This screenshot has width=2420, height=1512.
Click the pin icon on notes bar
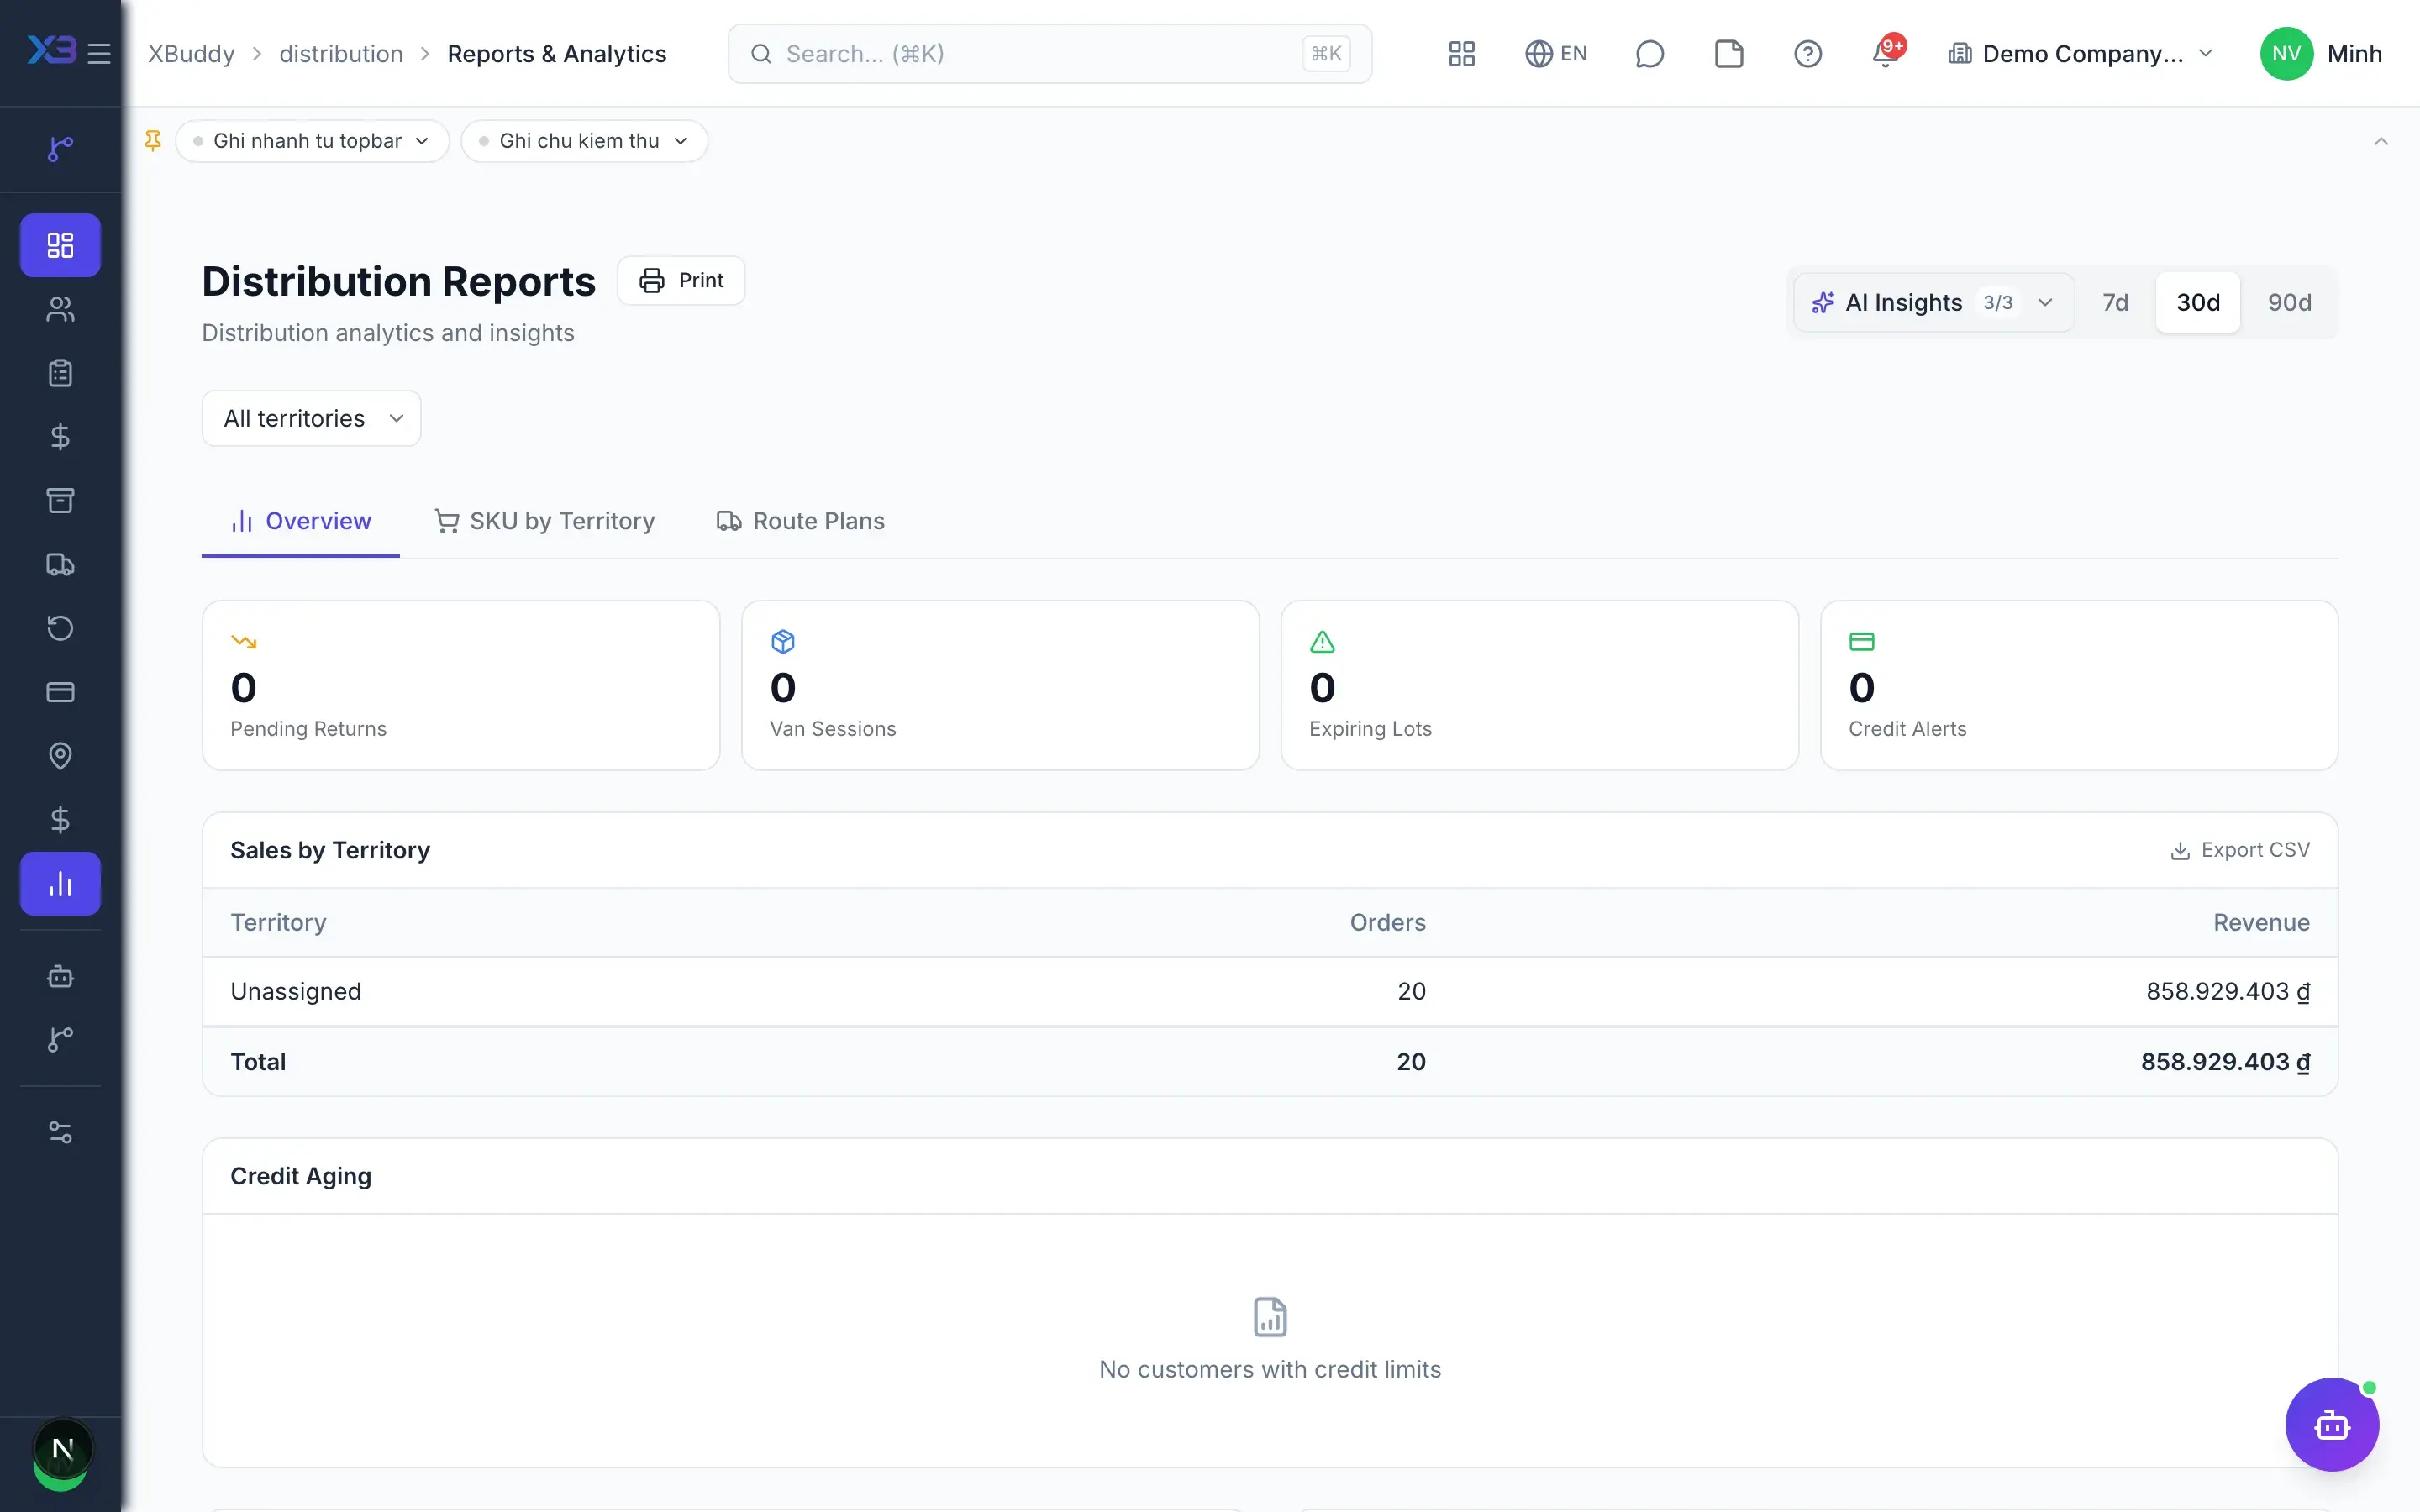(153, 141)
